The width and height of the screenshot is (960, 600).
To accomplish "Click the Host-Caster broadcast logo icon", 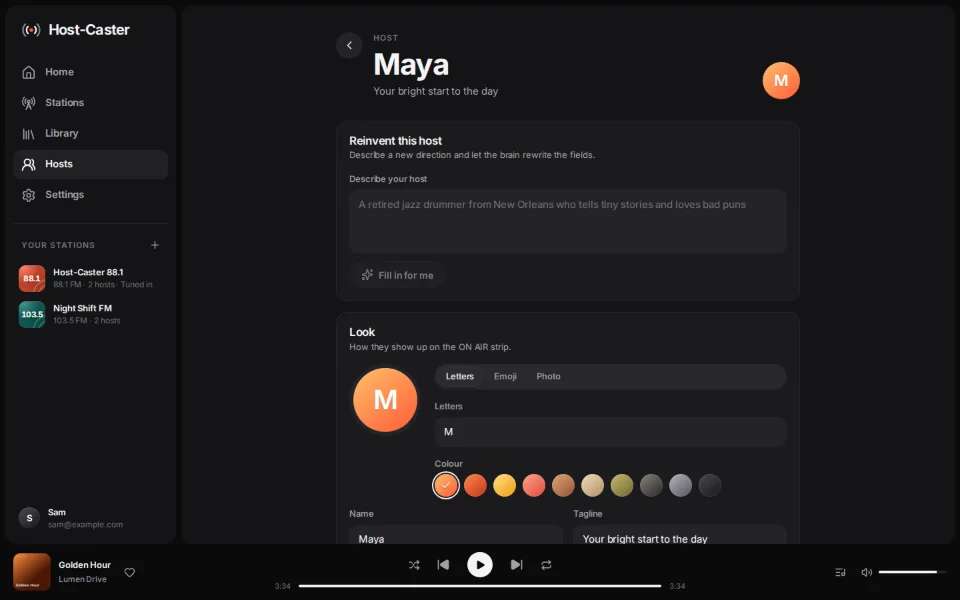I will [31, 29].
